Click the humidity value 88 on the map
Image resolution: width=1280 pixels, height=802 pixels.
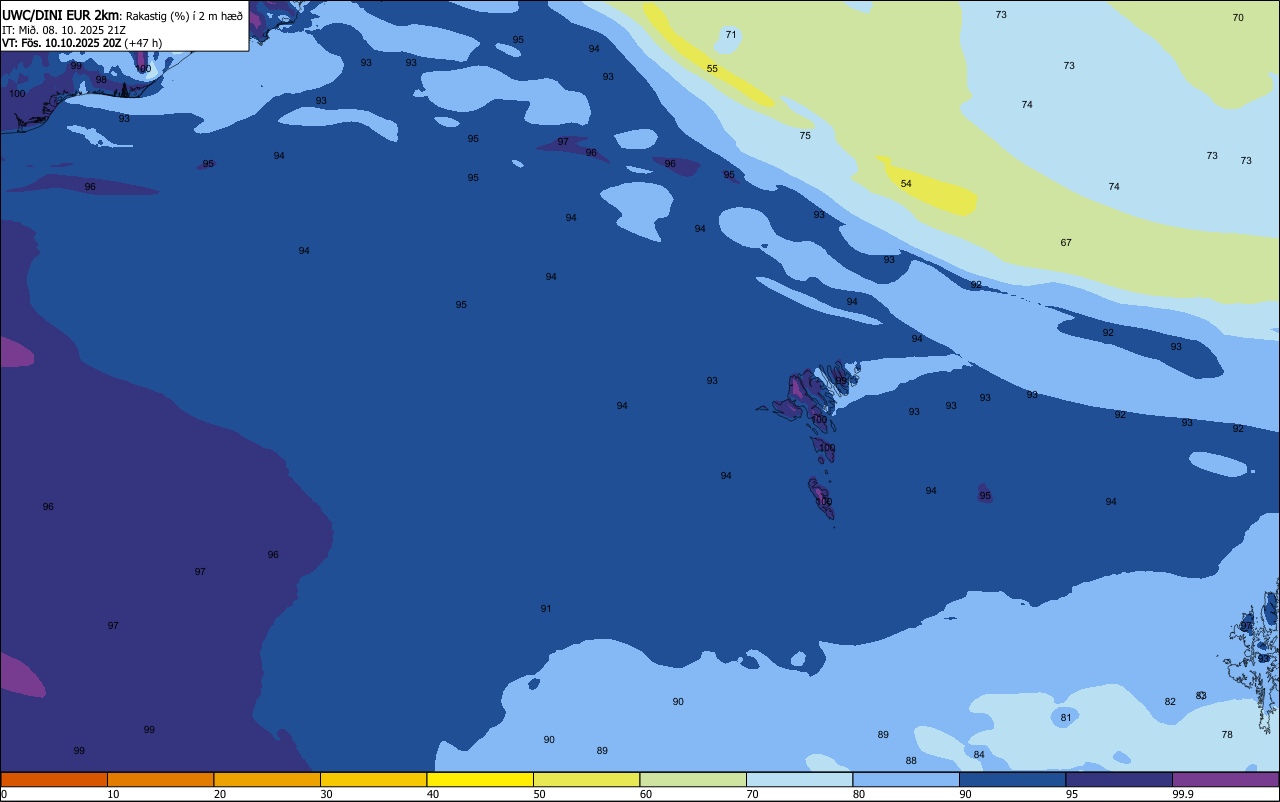click(x=911, y=761)
